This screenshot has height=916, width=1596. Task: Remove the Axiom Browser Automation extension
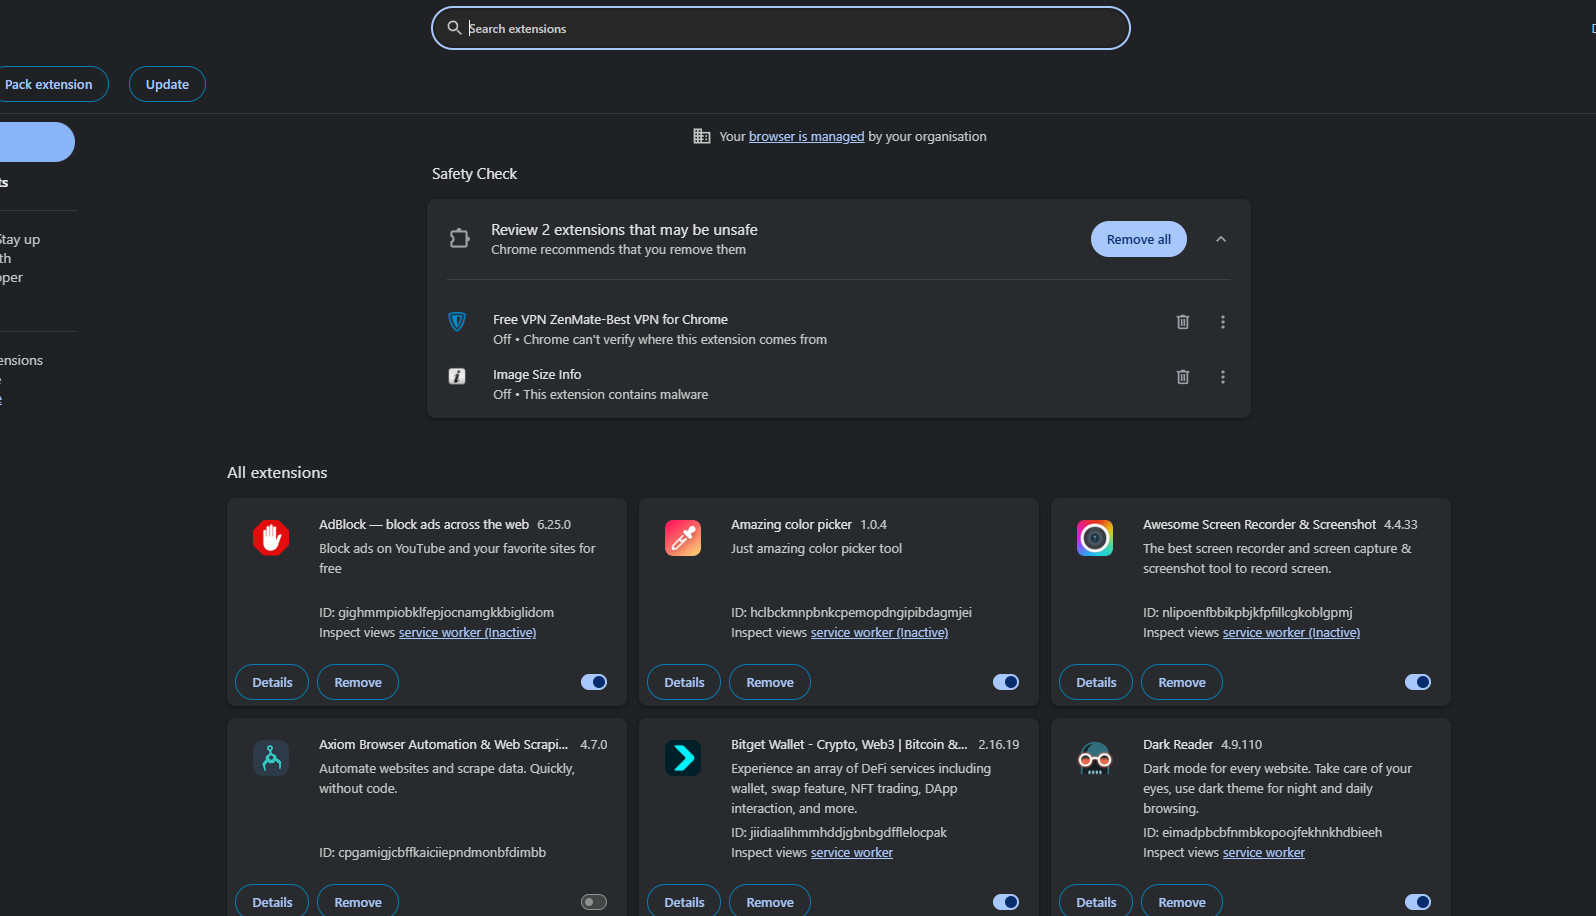coord(358,901)
